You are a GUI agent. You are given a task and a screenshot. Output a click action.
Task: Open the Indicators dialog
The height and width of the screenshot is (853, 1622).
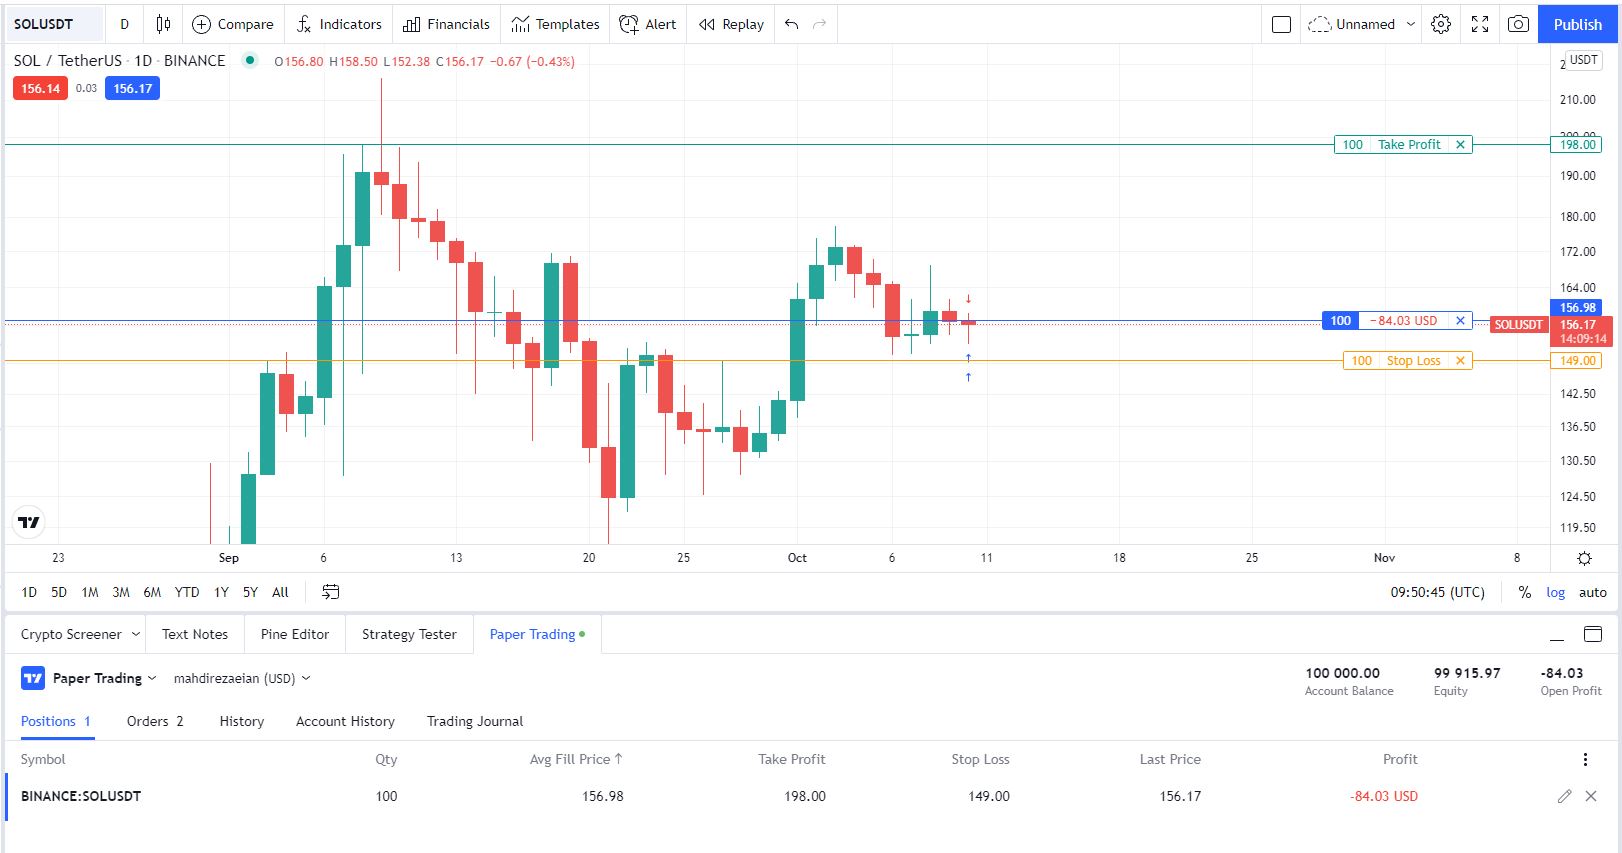click(x=339, y=24)
